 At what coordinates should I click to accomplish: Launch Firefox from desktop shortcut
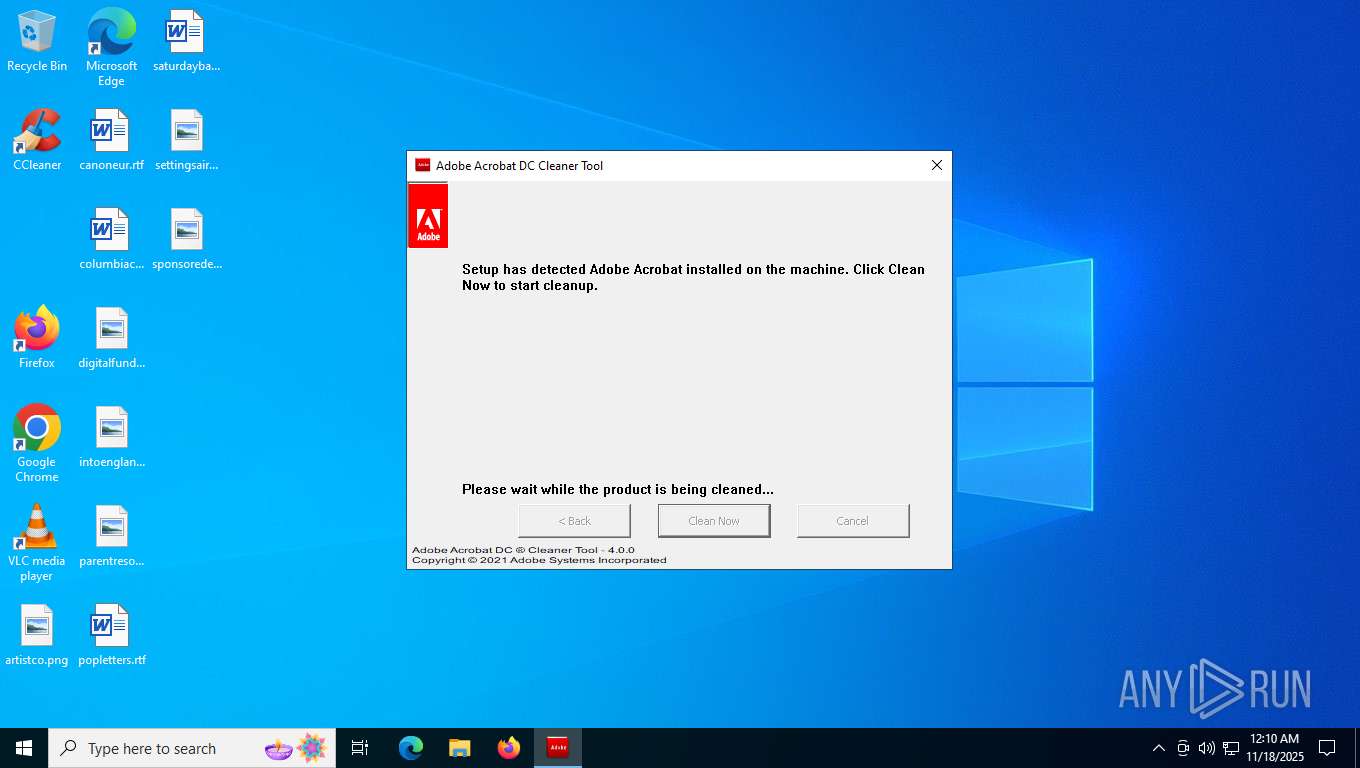37,339
